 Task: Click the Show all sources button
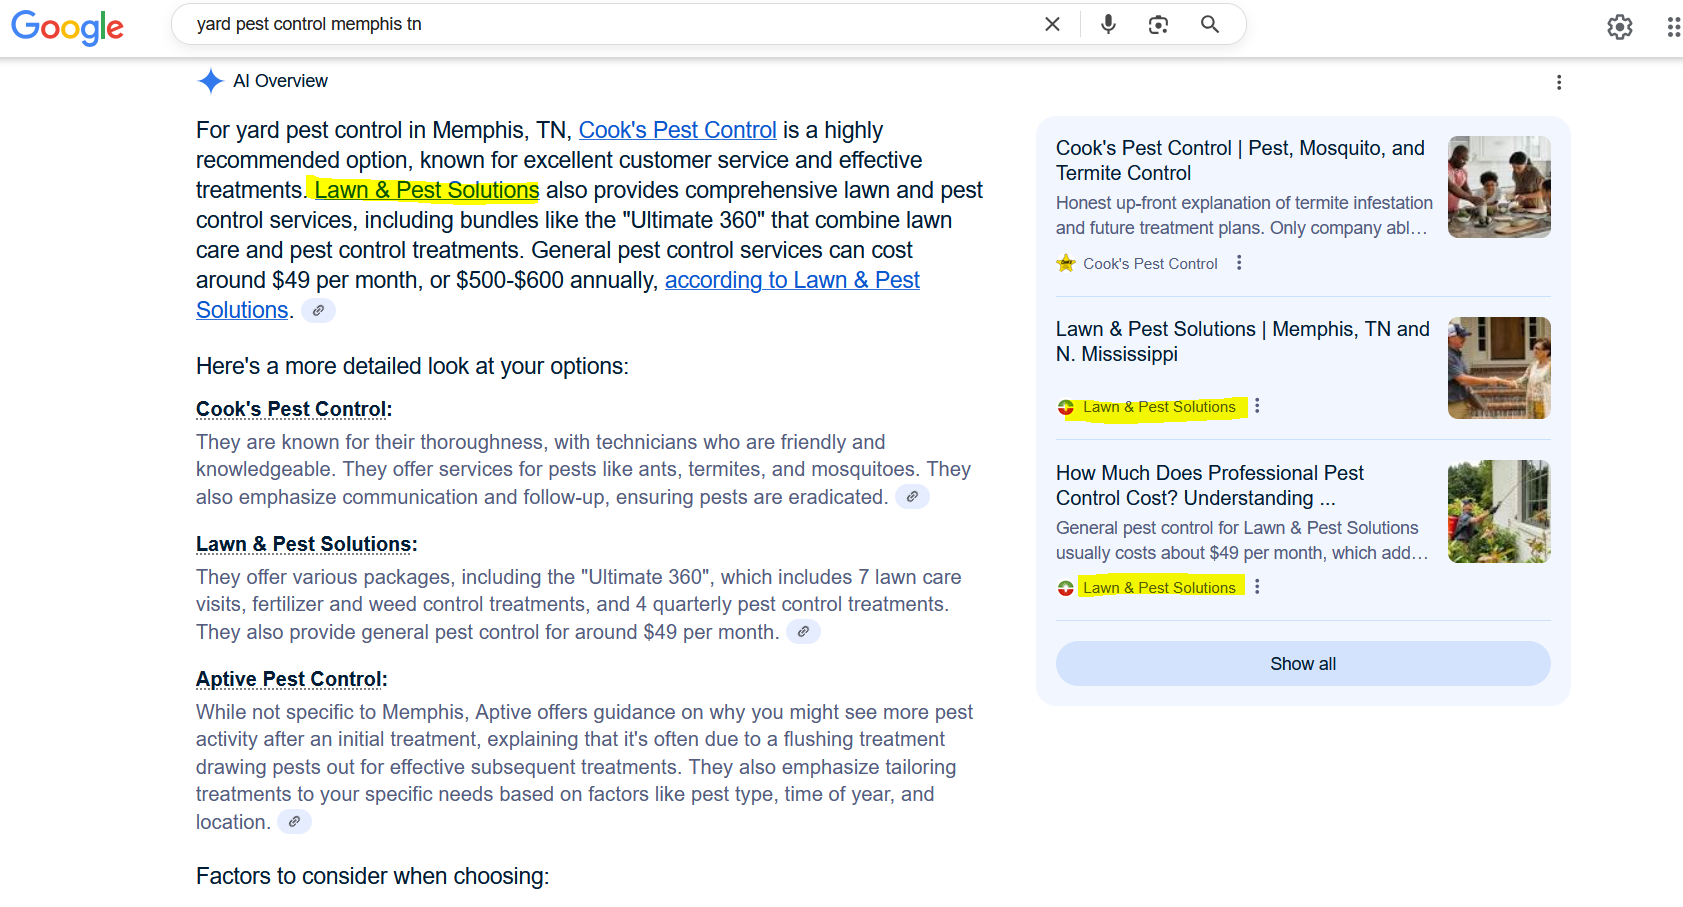[1302, 664]
